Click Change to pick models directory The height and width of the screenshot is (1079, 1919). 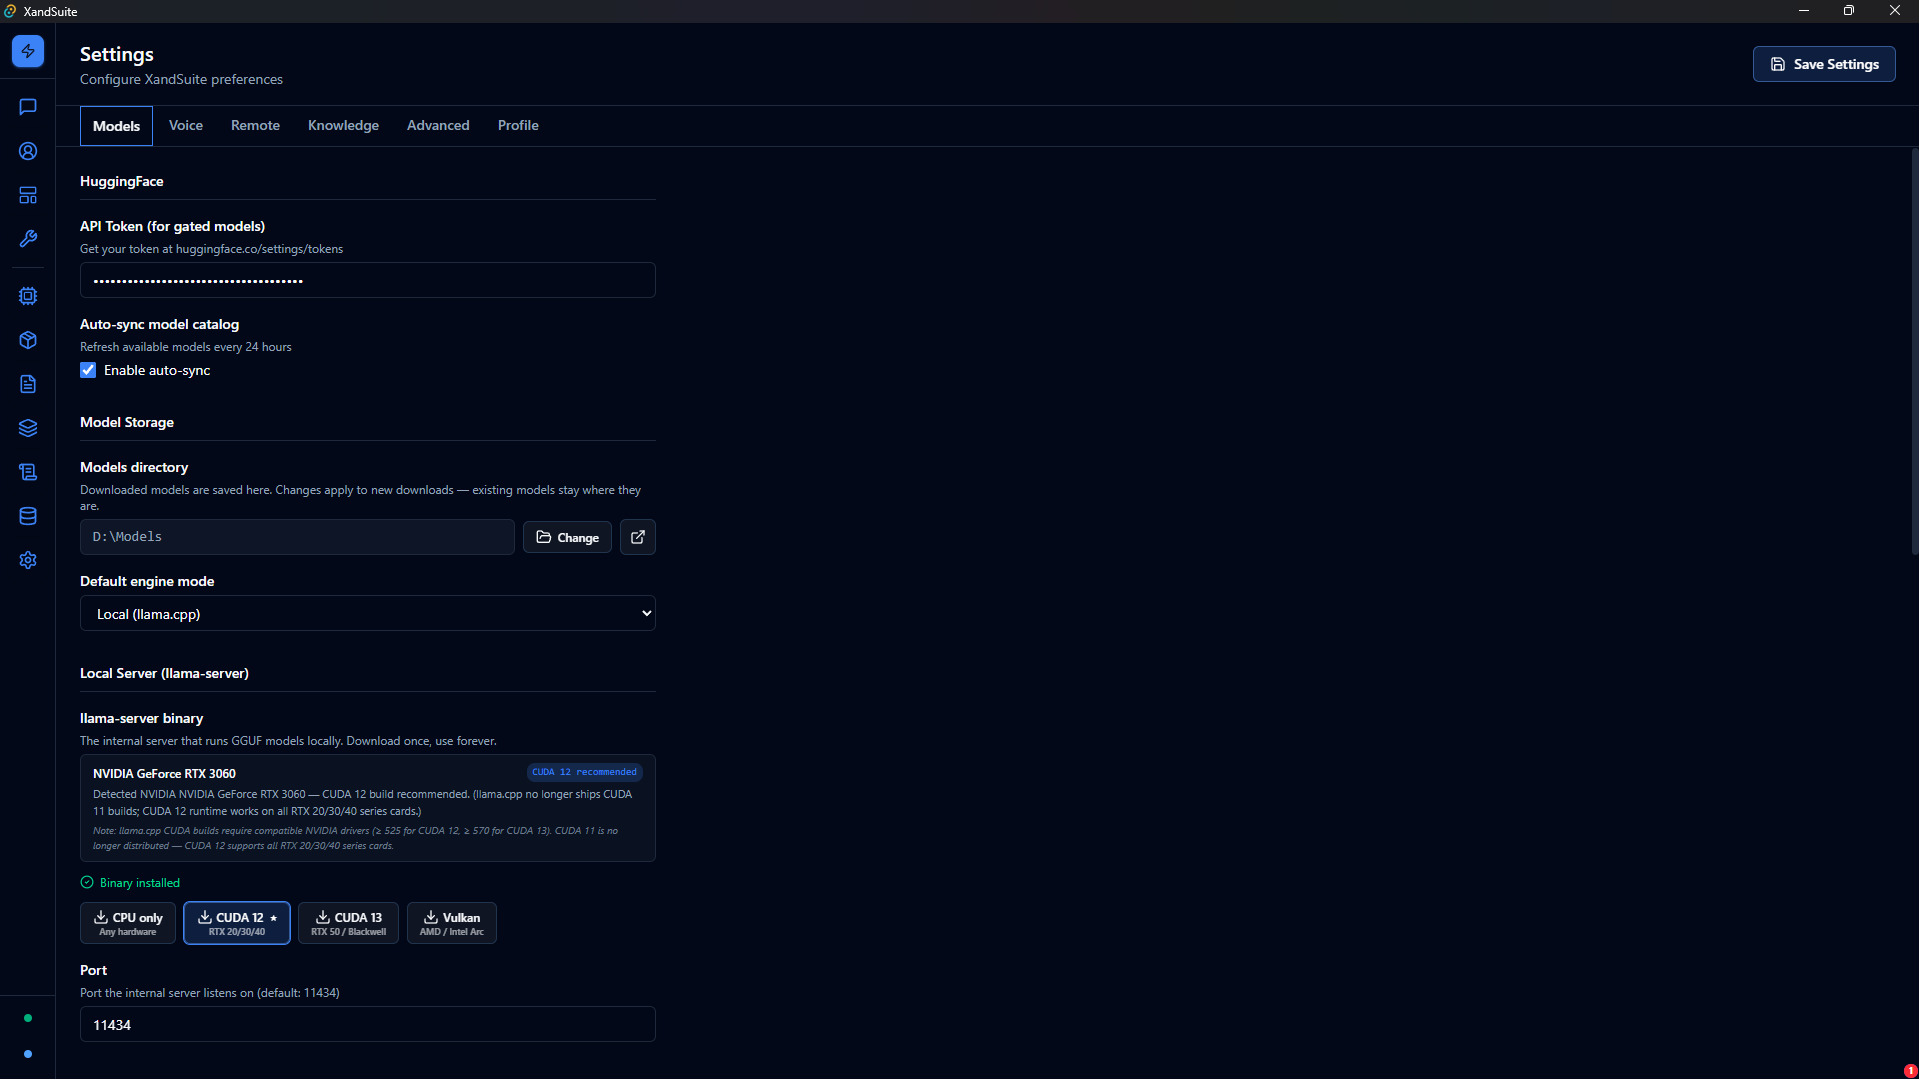point(567,537)
